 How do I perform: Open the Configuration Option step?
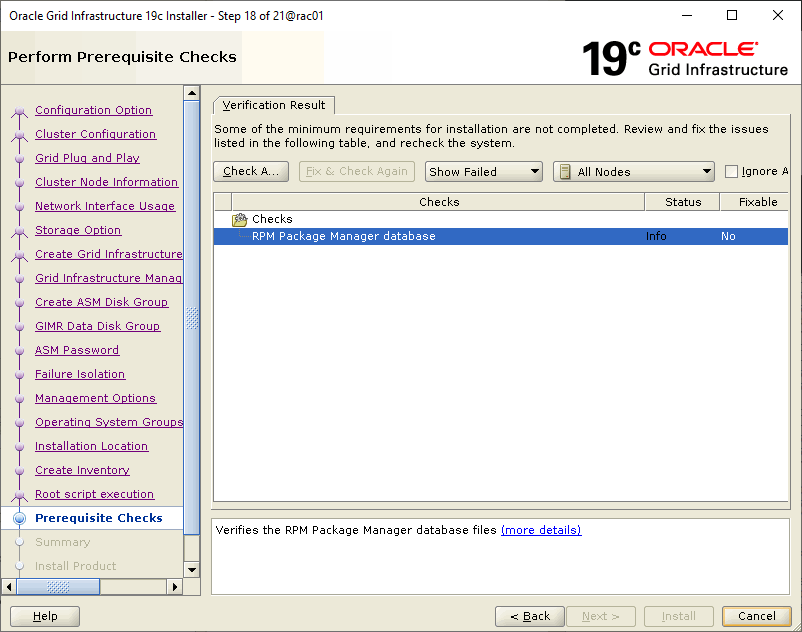click(94, 110)
